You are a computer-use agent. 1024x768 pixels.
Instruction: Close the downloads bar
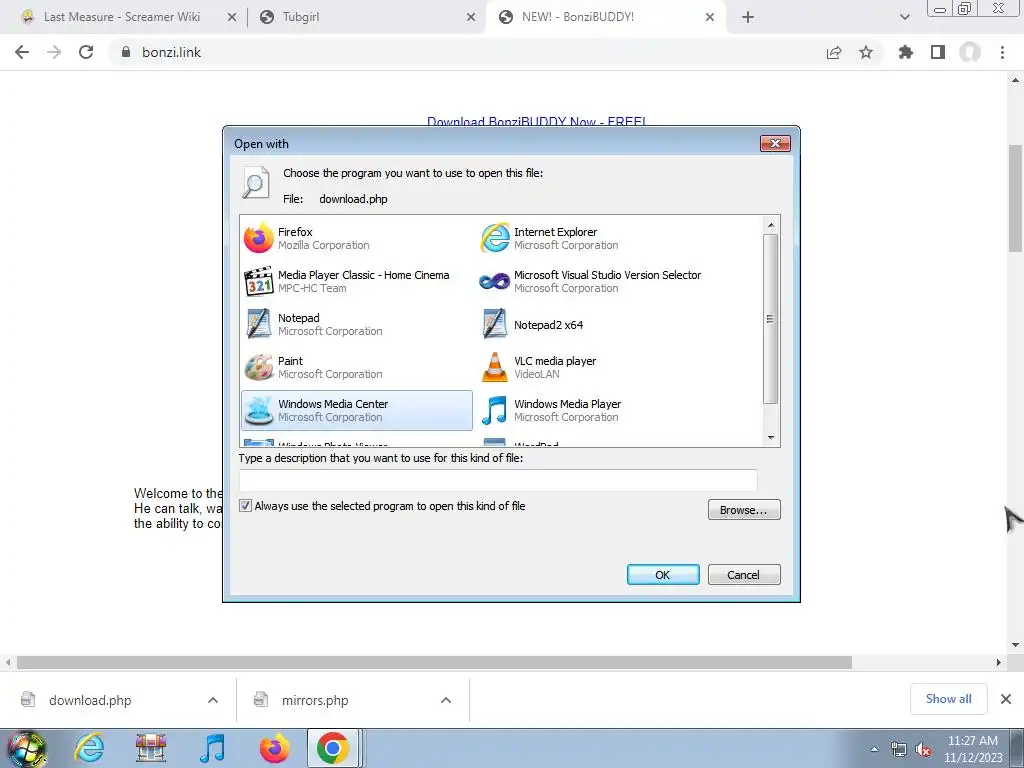click(1006, 699)
